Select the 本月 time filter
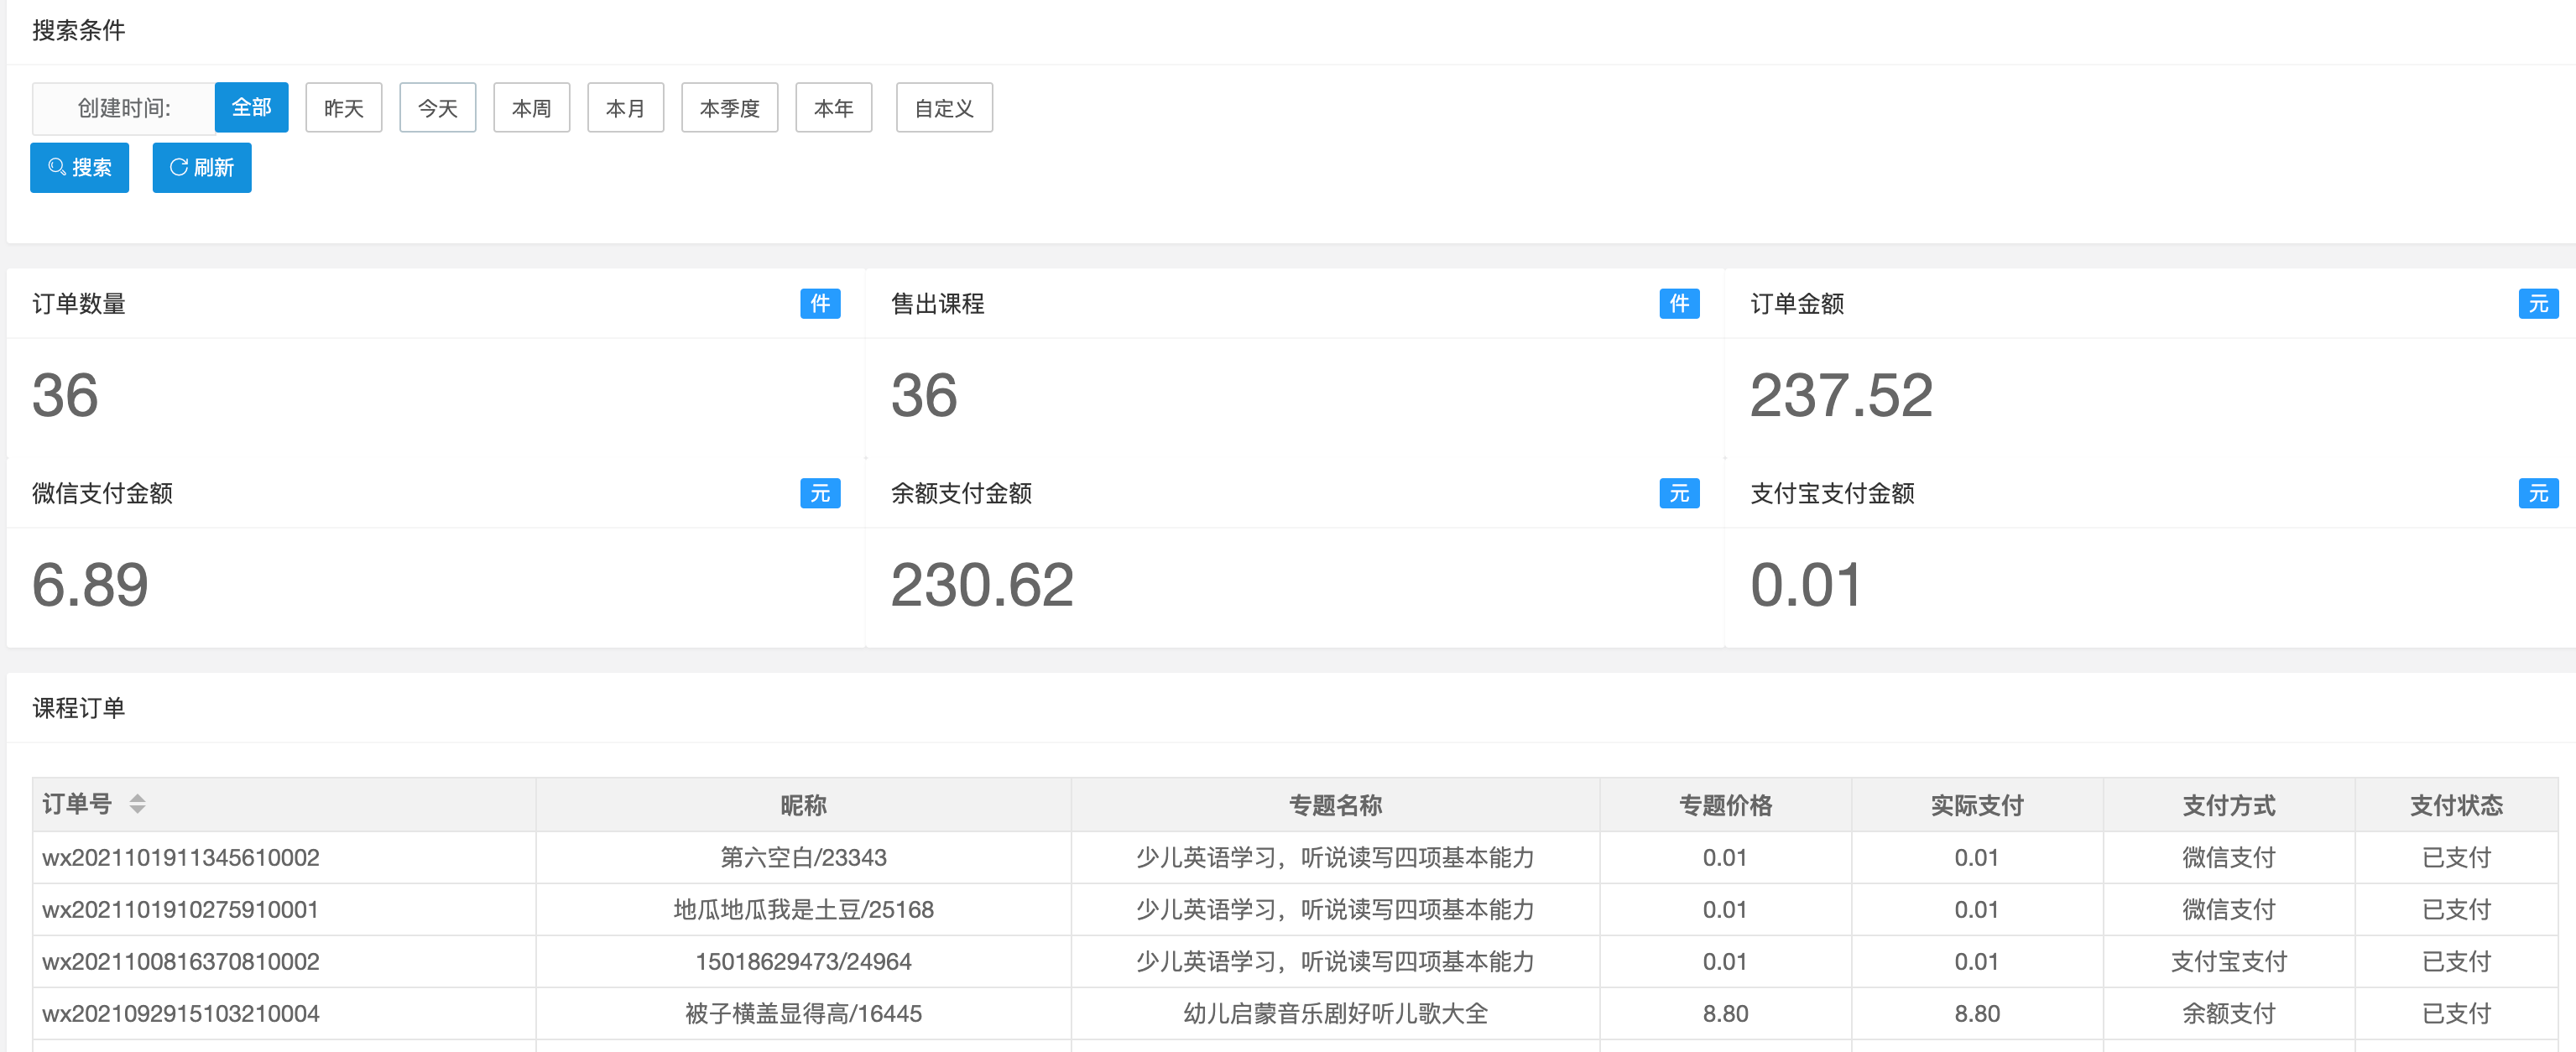 626,108
